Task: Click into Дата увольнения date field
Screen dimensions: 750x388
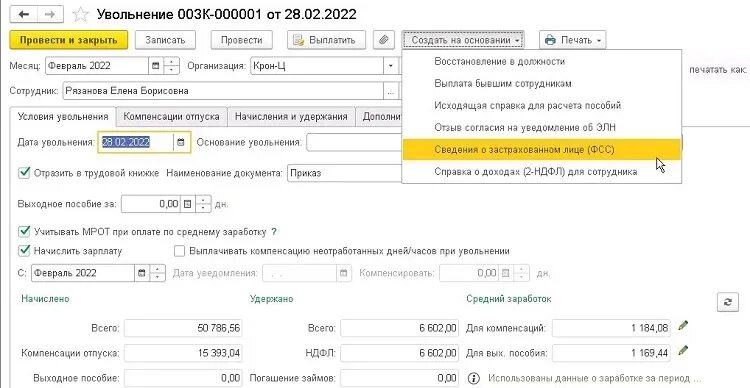Action: click(135, 142)
